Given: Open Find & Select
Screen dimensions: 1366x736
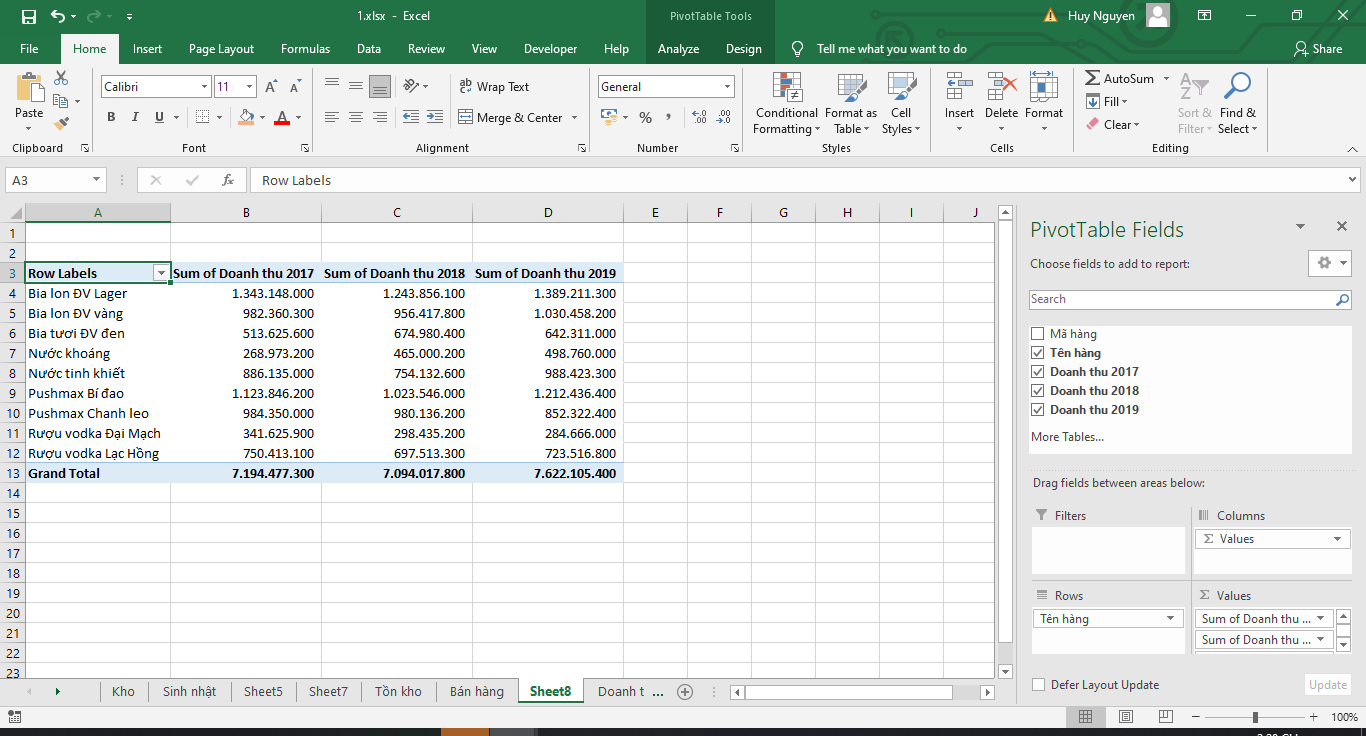Looking at the screenshot, I should pos(1238,103).
